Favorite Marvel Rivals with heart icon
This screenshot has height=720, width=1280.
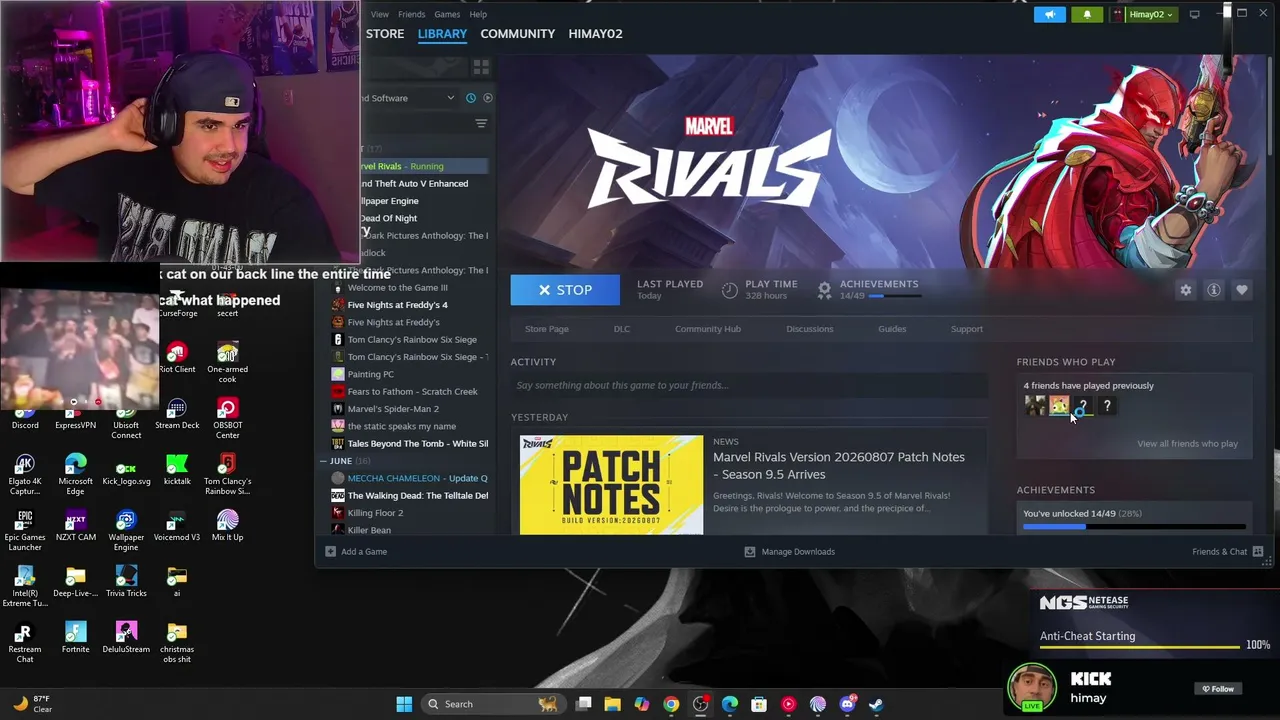point(1242,290)
